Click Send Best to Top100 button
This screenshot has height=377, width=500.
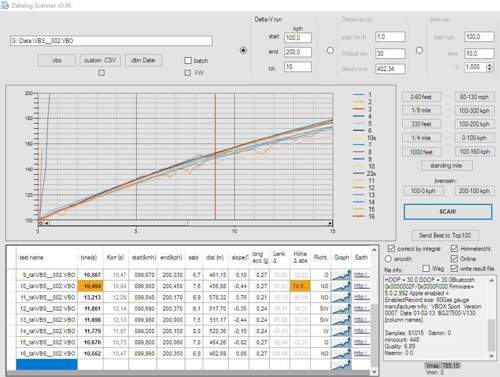tap(445, 235)
